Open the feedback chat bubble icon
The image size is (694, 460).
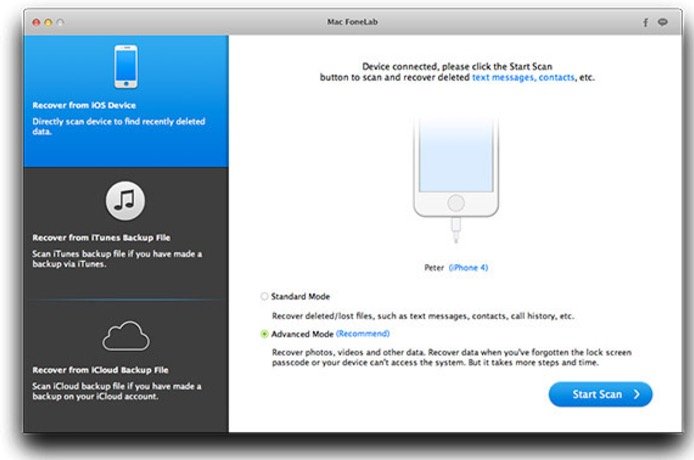[663, 22]
